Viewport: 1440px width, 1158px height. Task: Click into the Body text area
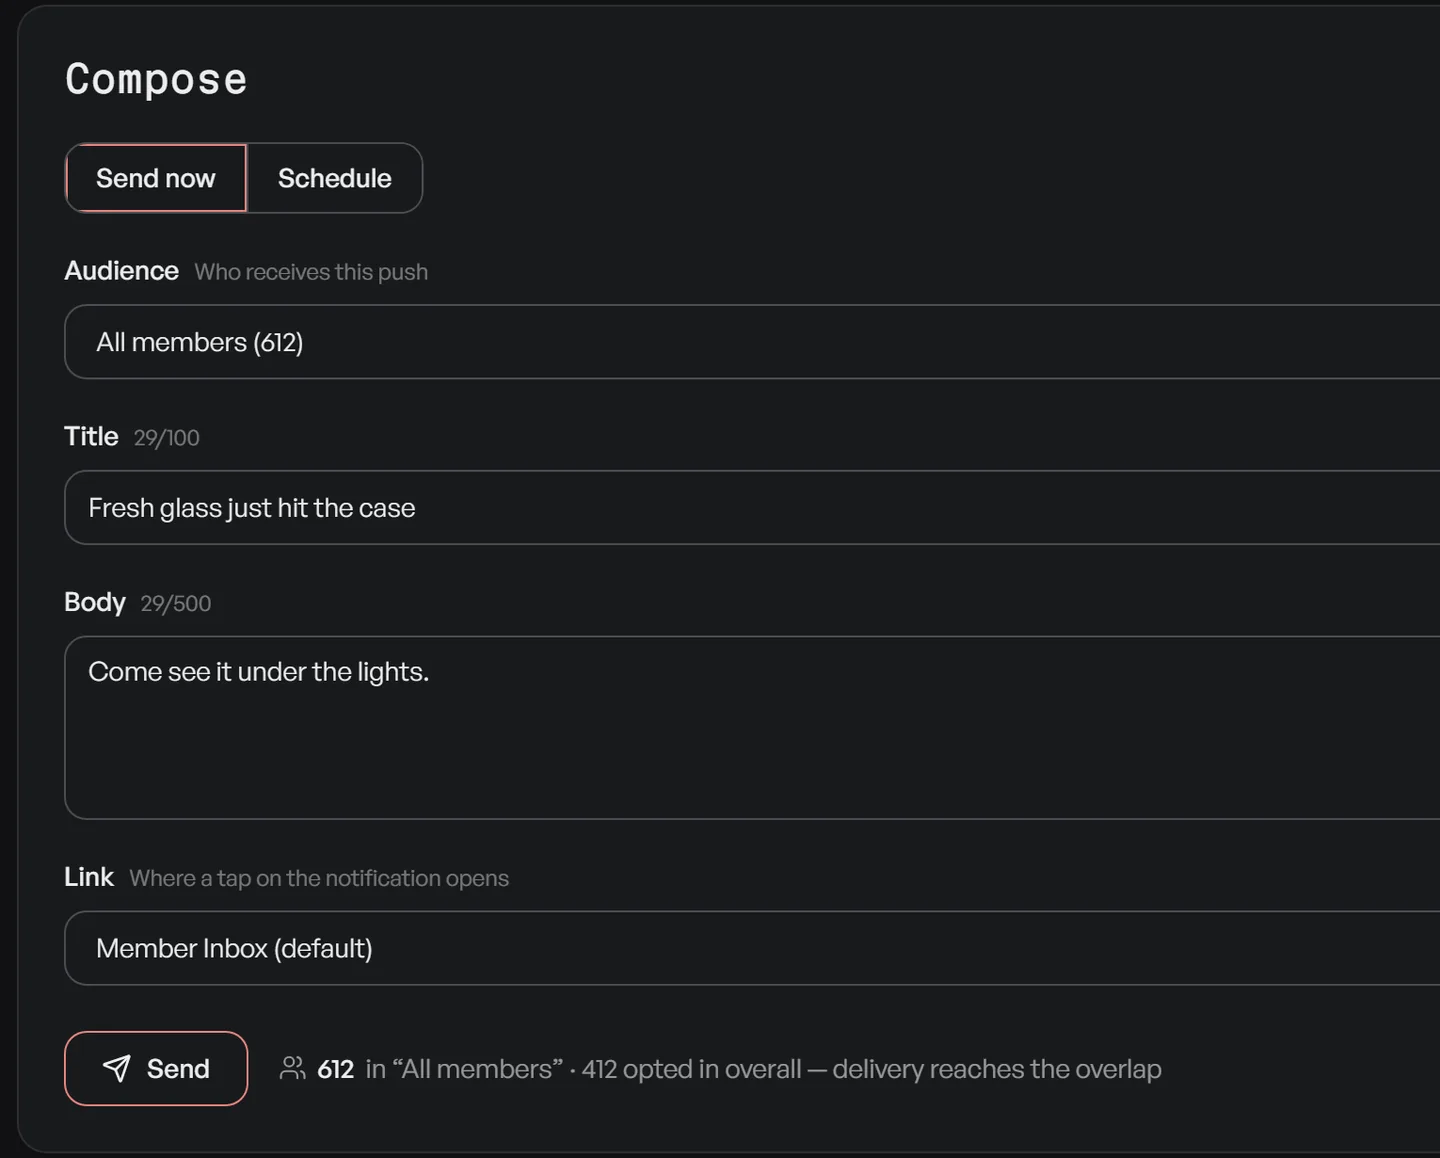click(752, 728)
